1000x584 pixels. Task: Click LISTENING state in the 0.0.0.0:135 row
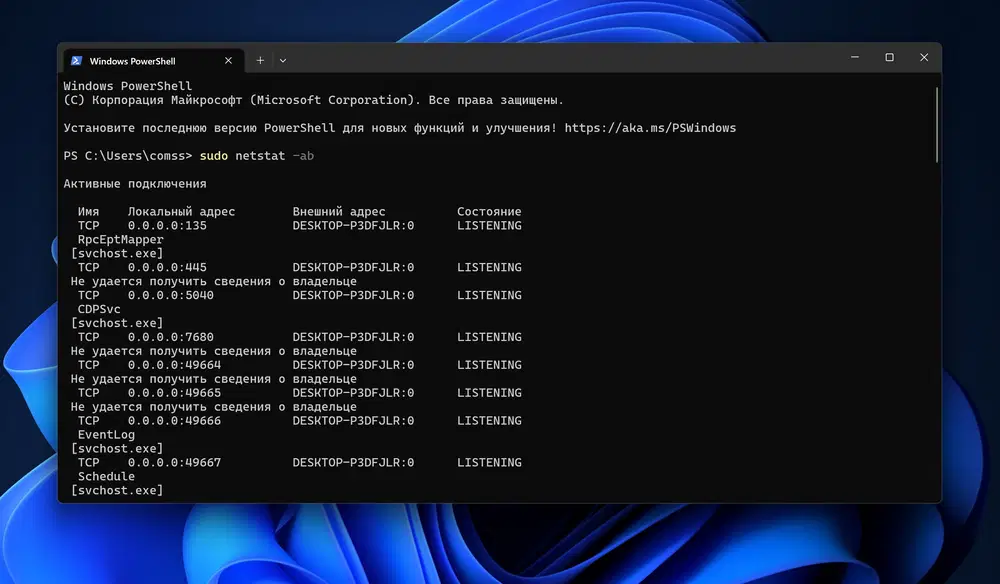coord(489,225)
